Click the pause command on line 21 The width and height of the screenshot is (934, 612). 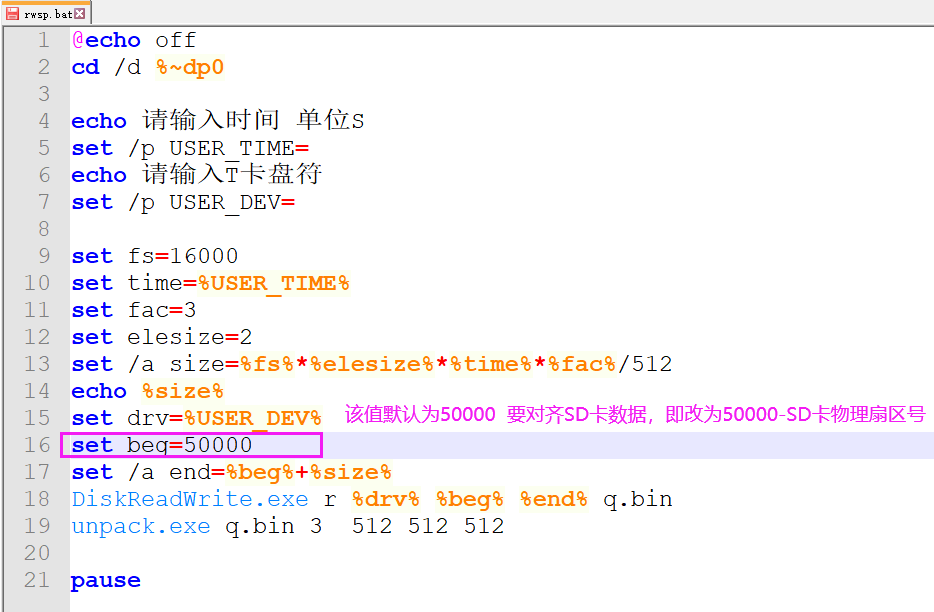(x=106, y=580)
